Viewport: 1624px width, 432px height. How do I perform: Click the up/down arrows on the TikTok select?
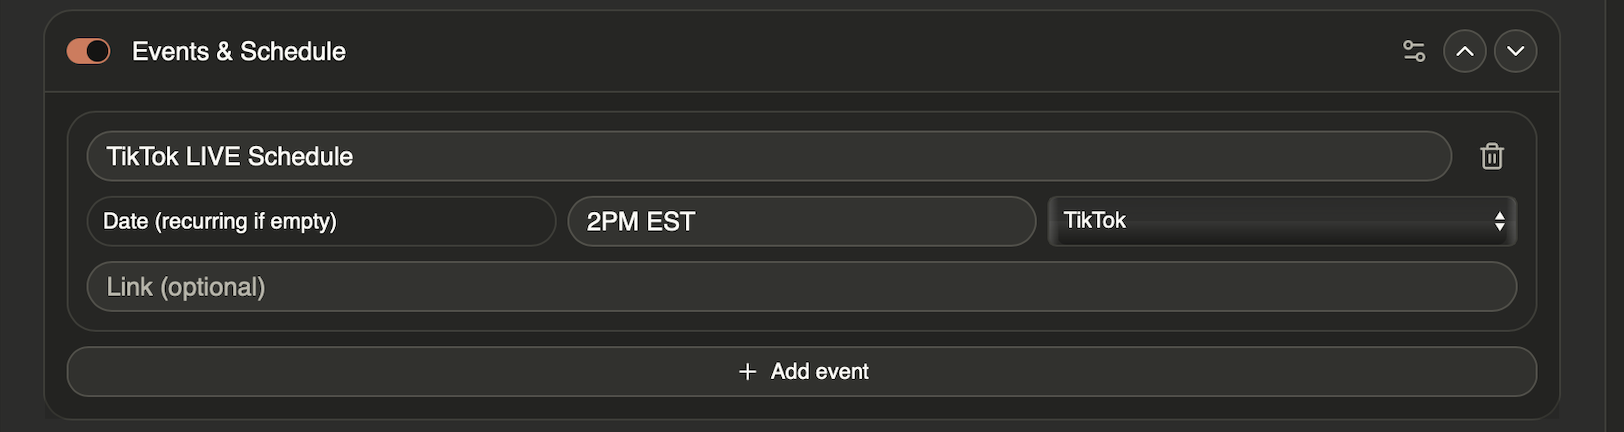tap(1499, 221)
